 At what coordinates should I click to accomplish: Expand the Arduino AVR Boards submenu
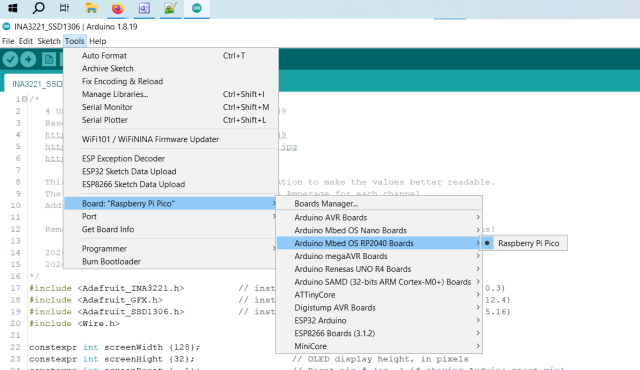379,217
